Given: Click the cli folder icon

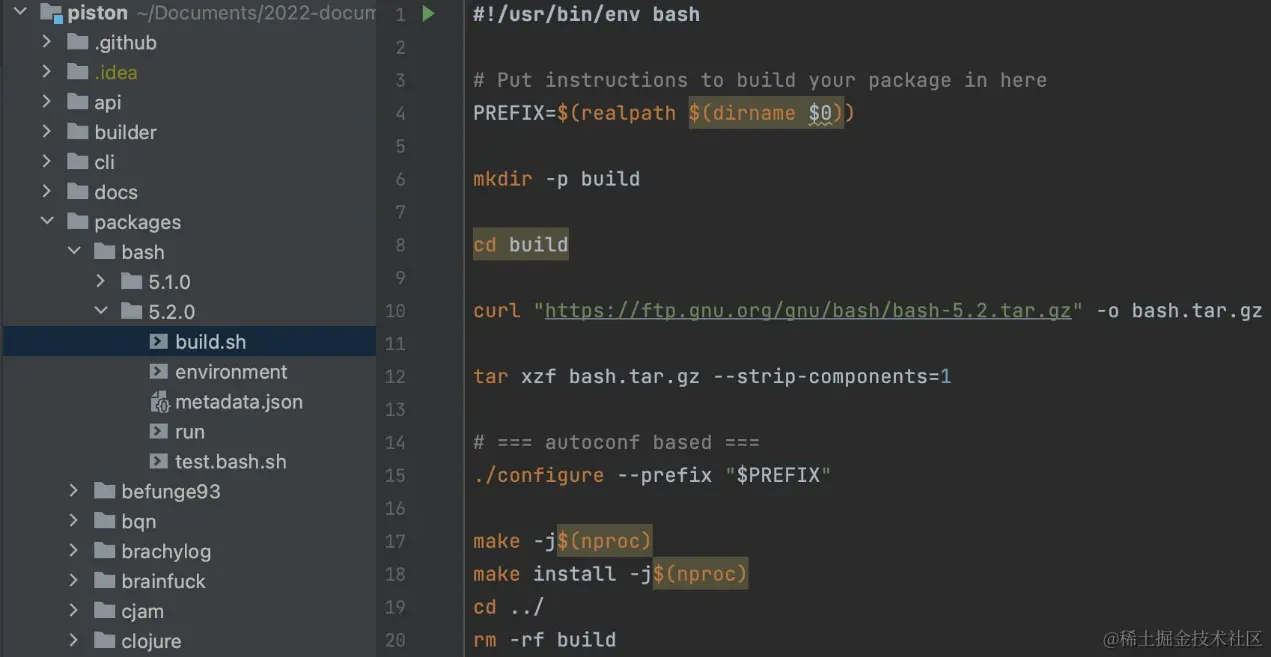Looking at the screenshot, I should 77,162.
